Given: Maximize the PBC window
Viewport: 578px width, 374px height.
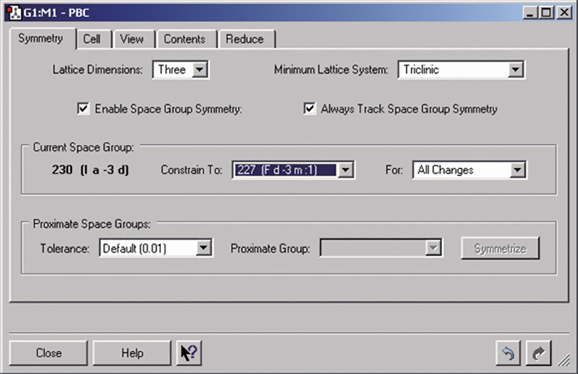Looking at the screenshot, I should pyautogui.click(x=547, y=13).
